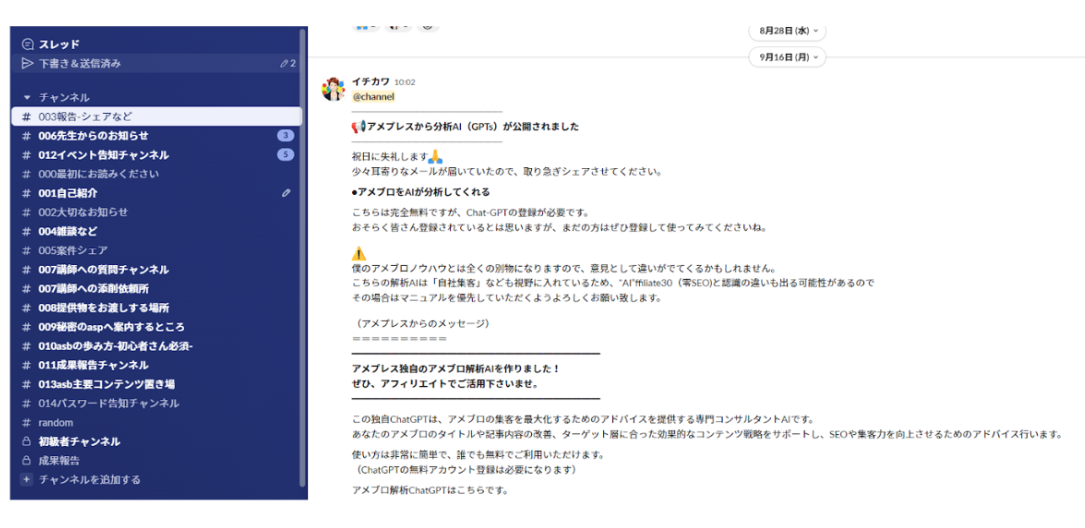This screenshot has width=1085, height=528.
Task: Click the warning sign emoji
Action: pos(358,253)
